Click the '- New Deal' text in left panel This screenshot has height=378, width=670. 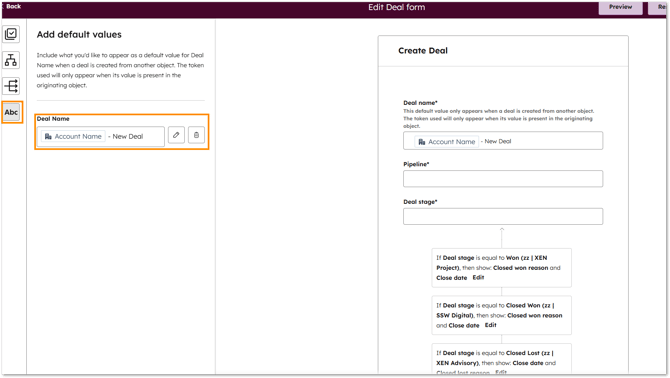click(x=126, y=136)
